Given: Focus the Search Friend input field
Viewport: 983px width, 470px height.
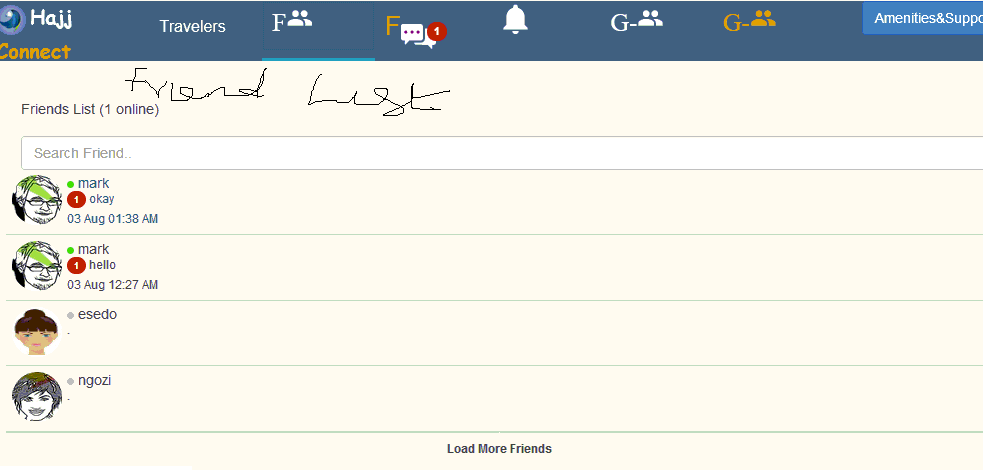Looking at the screenshot, I should (x=502, y=153).
